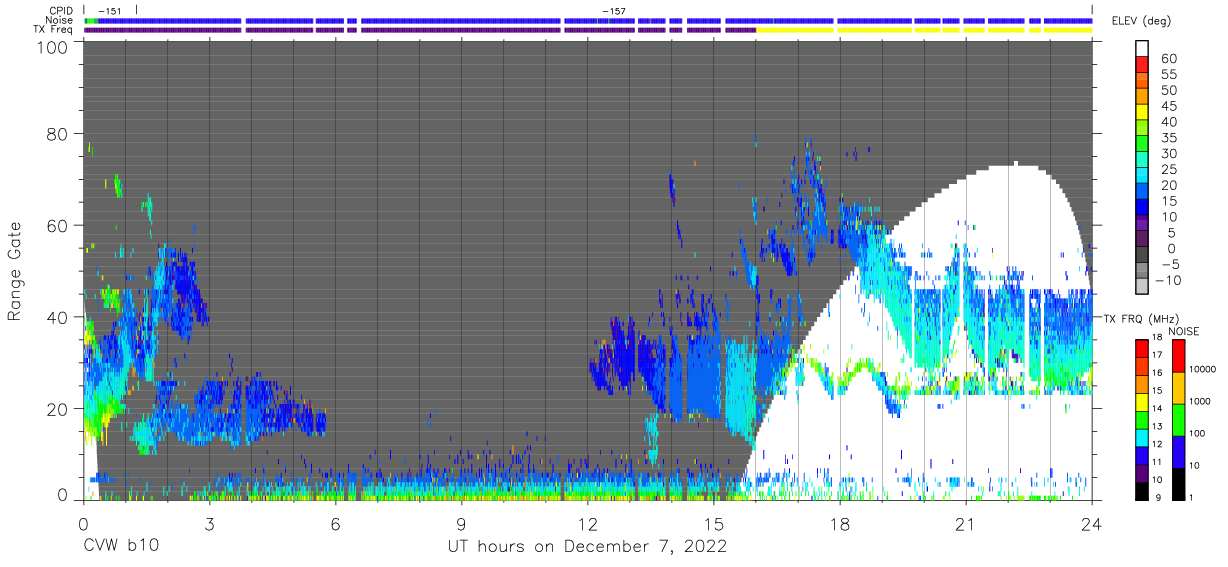This screenshot has height=567, width=1228.
Task: Click the y-axis tick label '100'
Action: pyautogui.click(x=52, y=47)
